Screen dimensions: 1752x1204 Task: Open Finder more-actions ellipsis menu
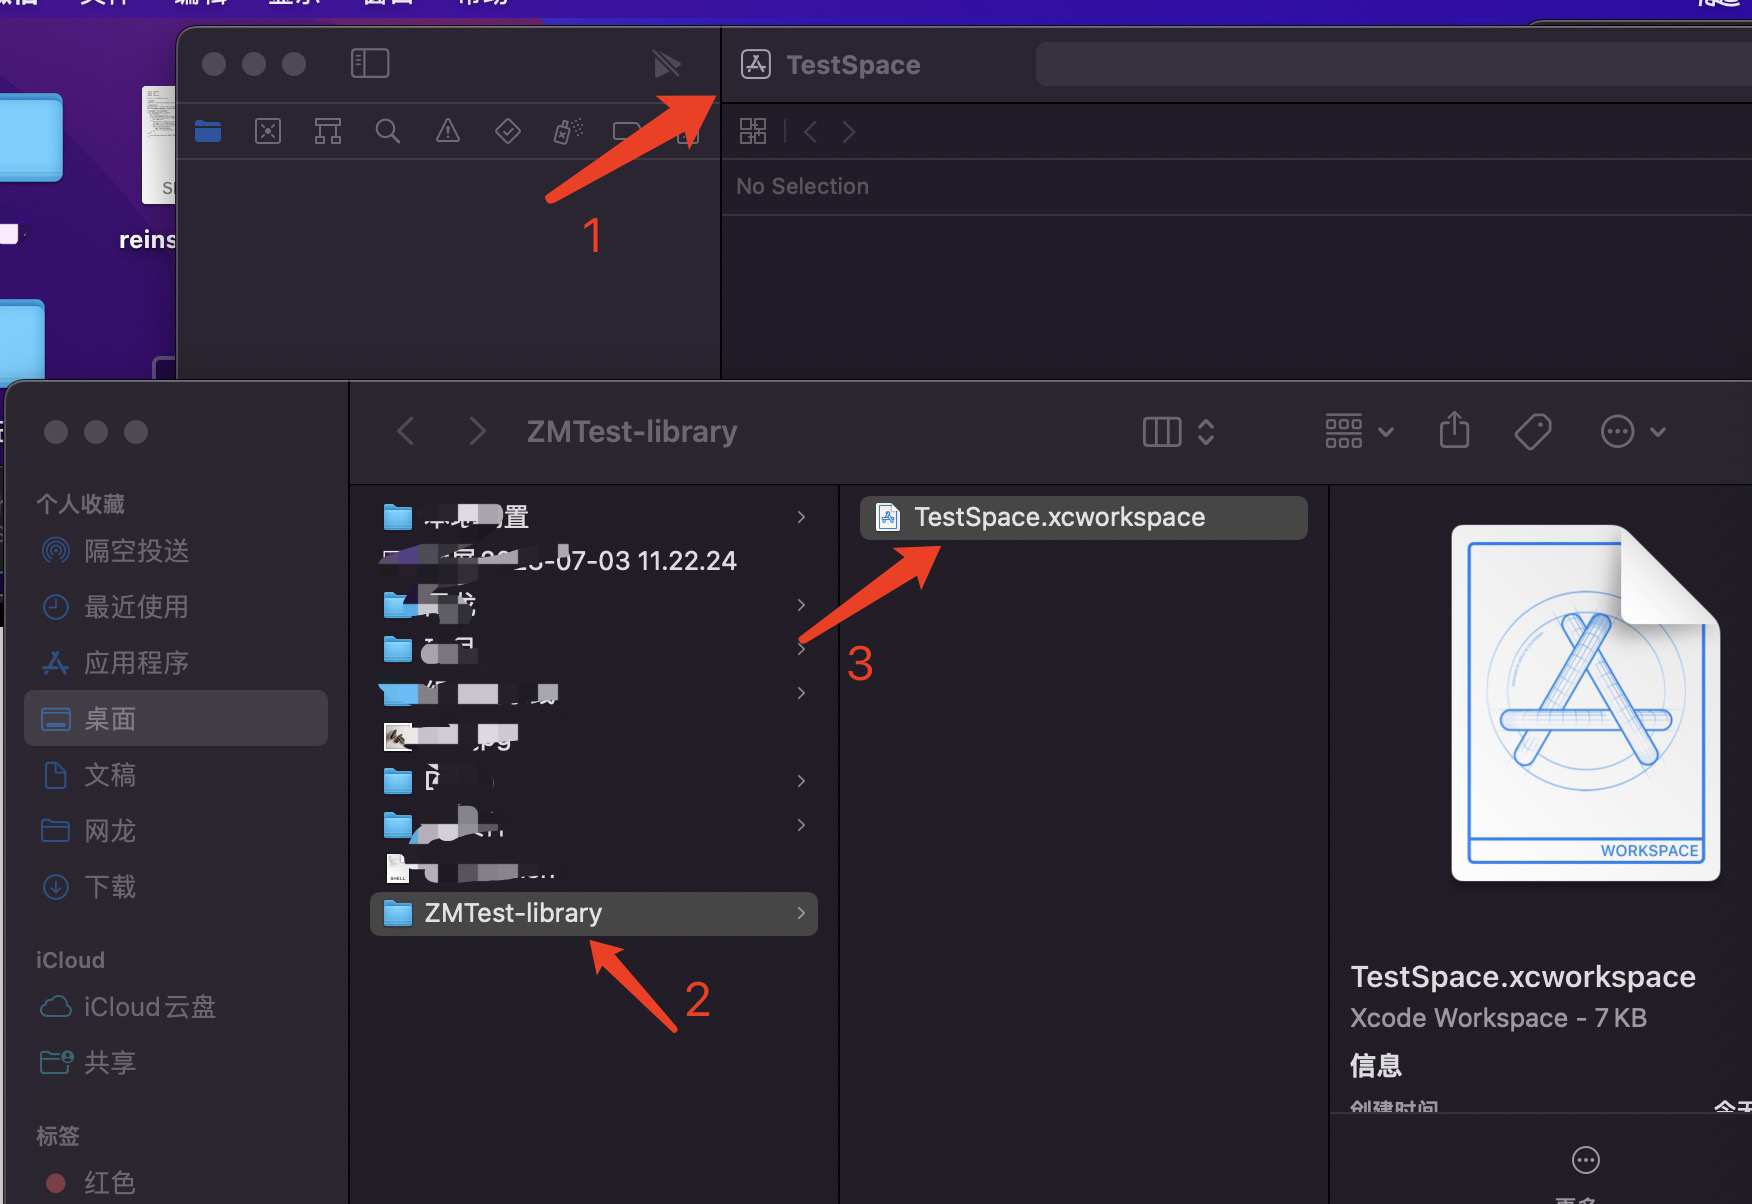(1632, 432)
